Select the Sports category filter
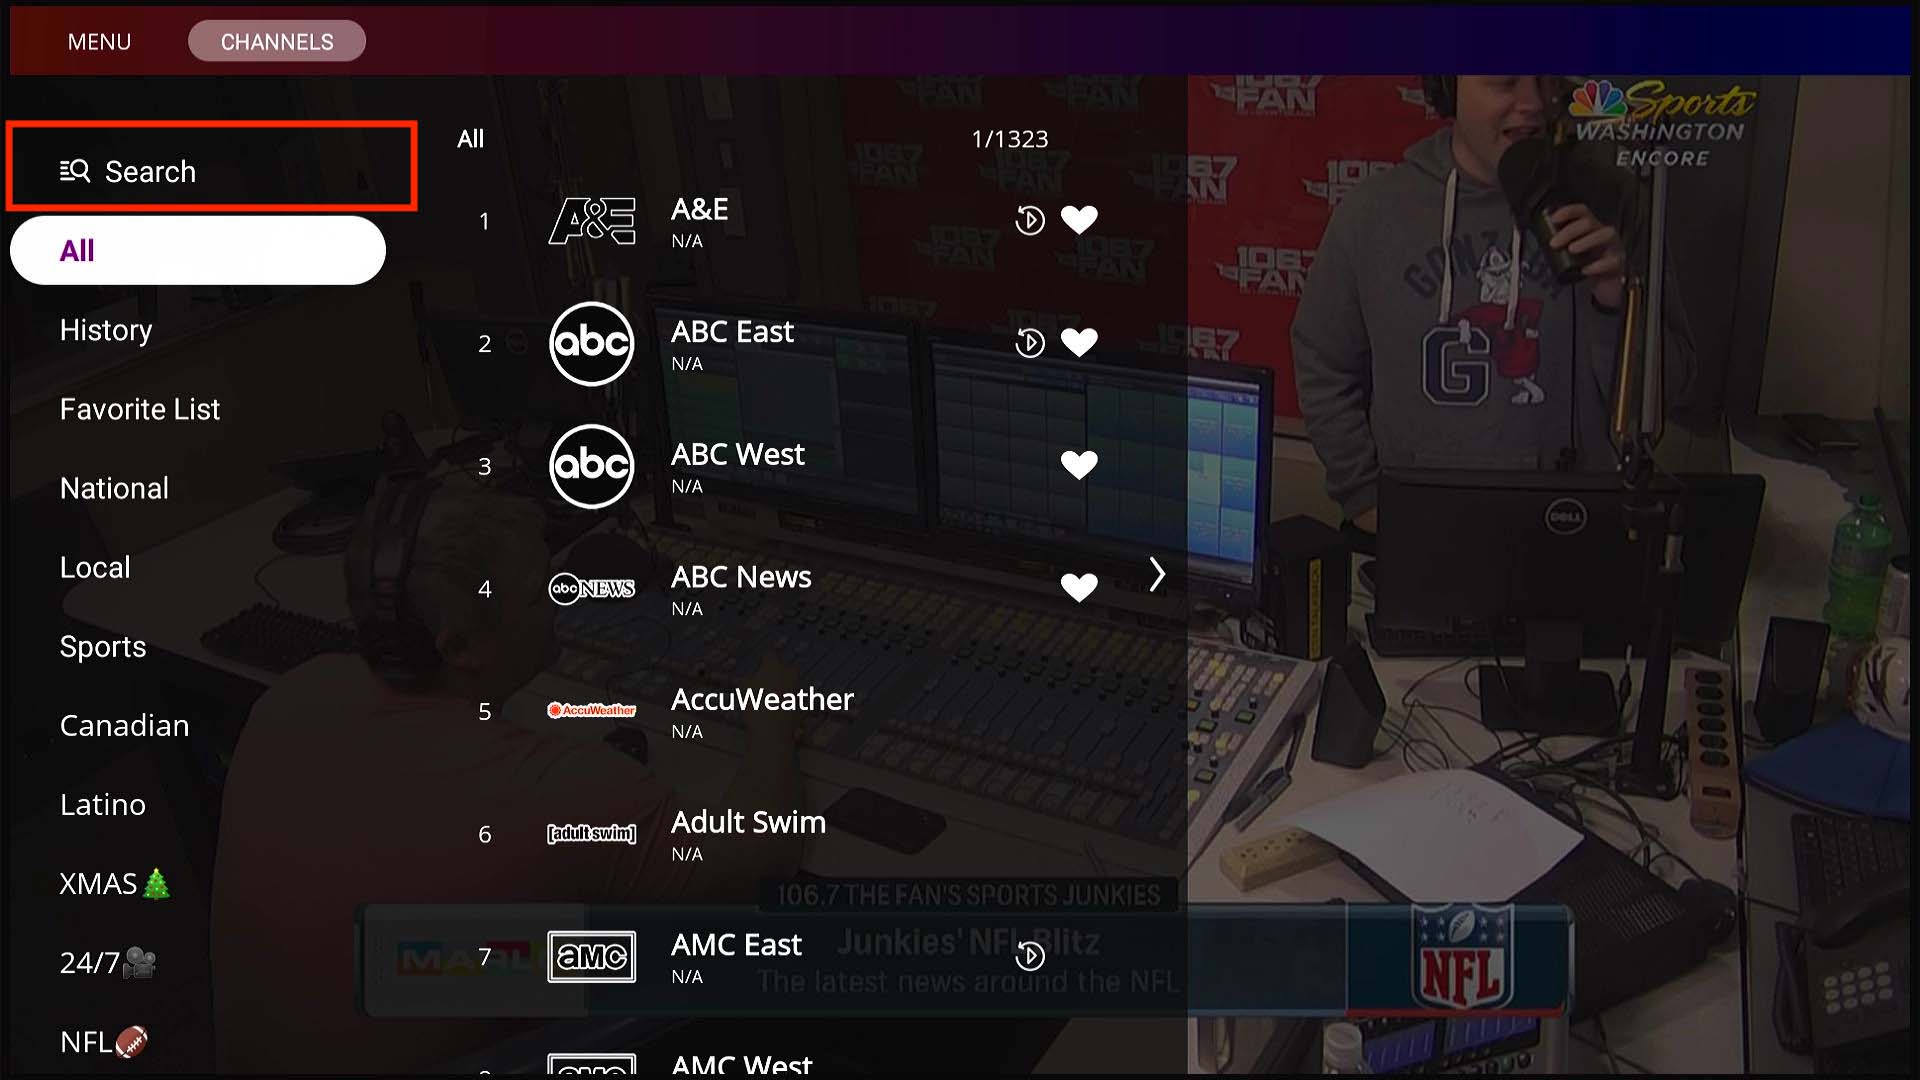Screen dimensions: 1920x1080 click(102, 645)
